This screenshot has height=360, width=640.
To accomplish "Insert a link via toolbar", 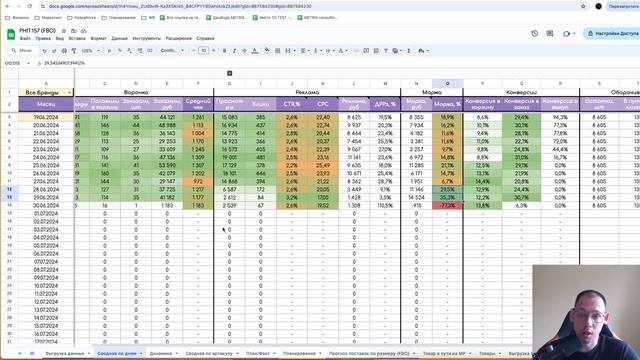I will (356, 51).
